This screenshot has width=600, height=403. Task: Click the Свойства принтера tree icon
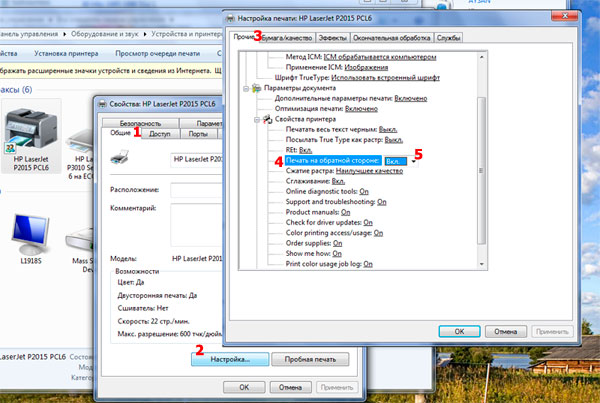267,119
